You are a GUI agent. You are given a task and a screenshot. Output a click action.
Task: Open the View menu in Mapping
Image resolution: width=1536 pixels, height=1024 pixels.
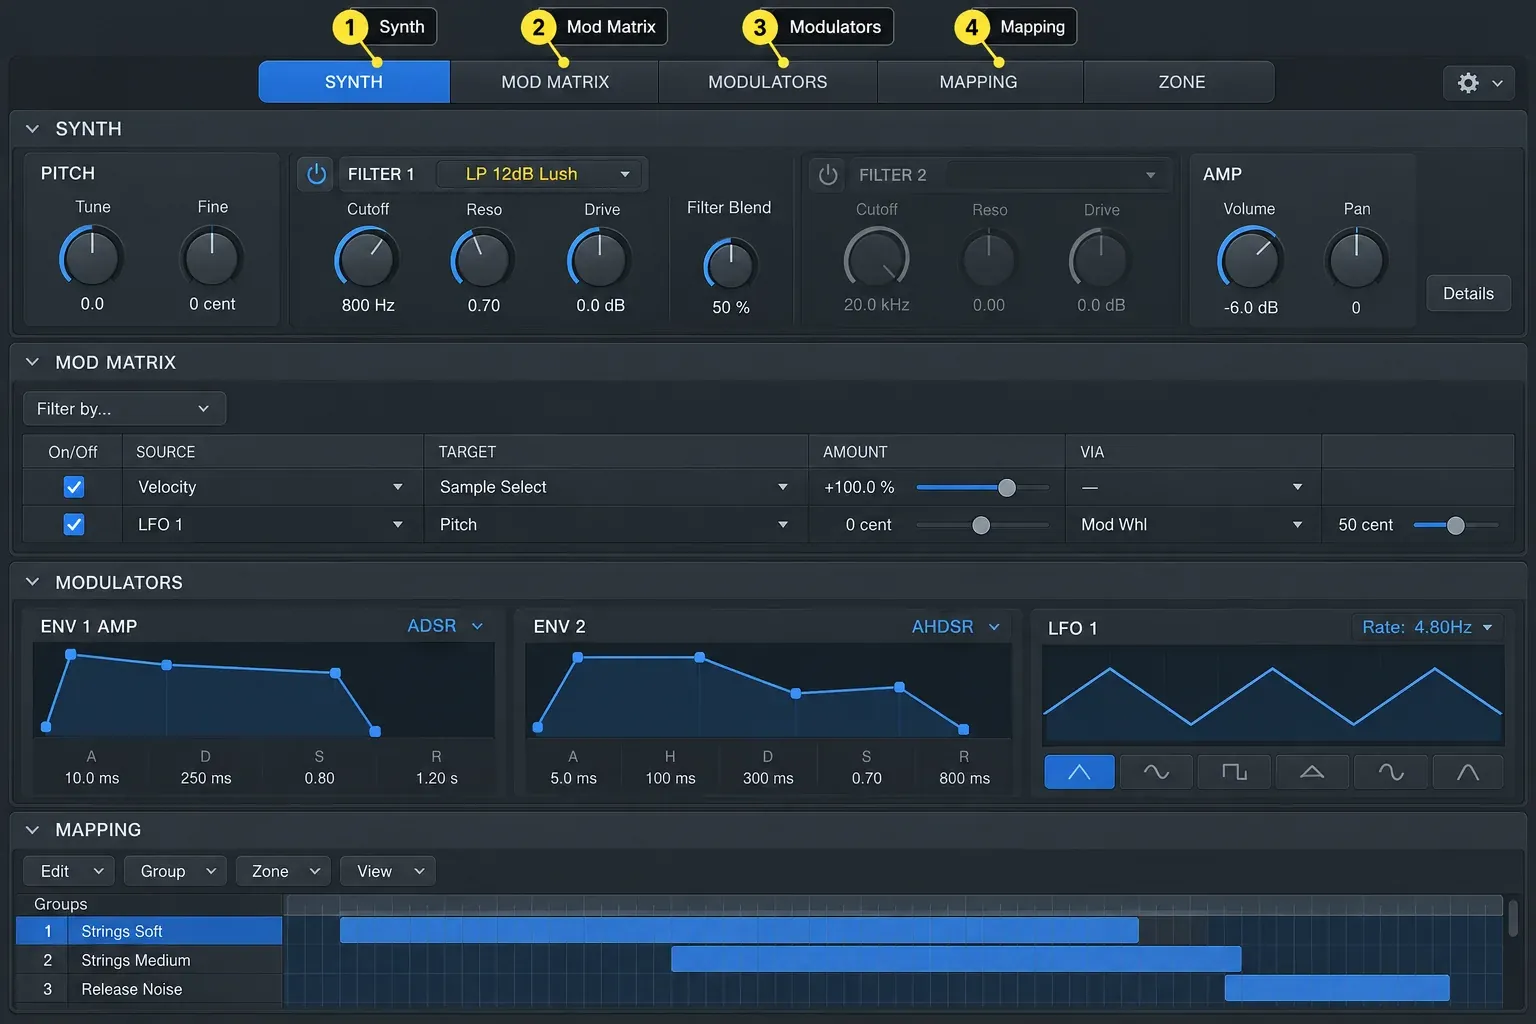click(x=388, y=871)
